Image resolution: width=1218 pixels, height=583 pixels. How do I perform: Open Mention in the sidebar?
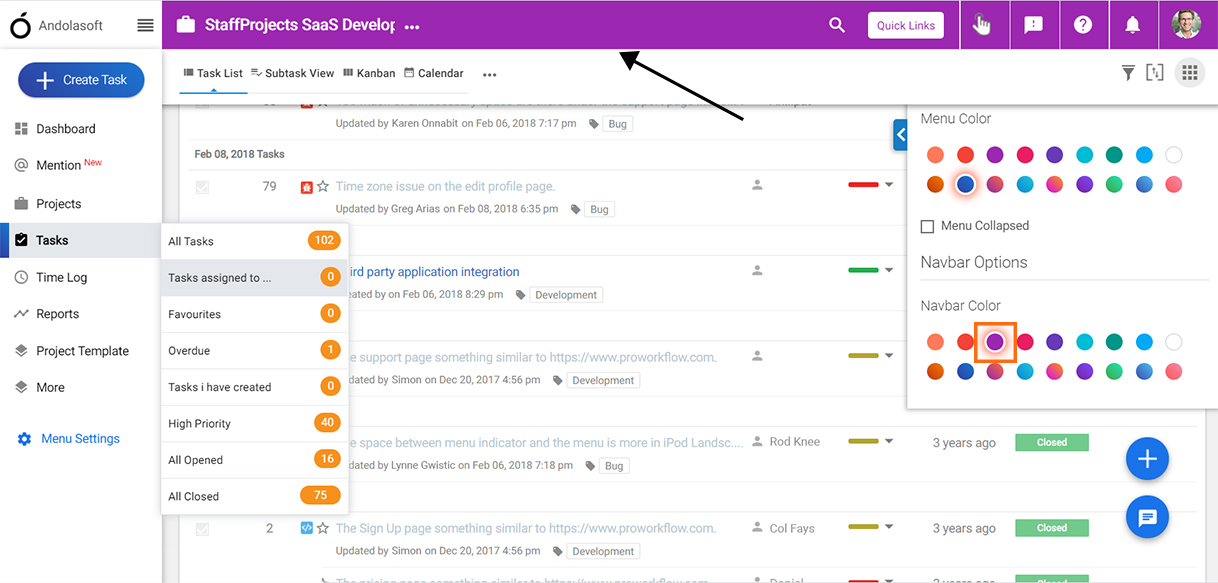pyautogui.click(x=58, y=165)
